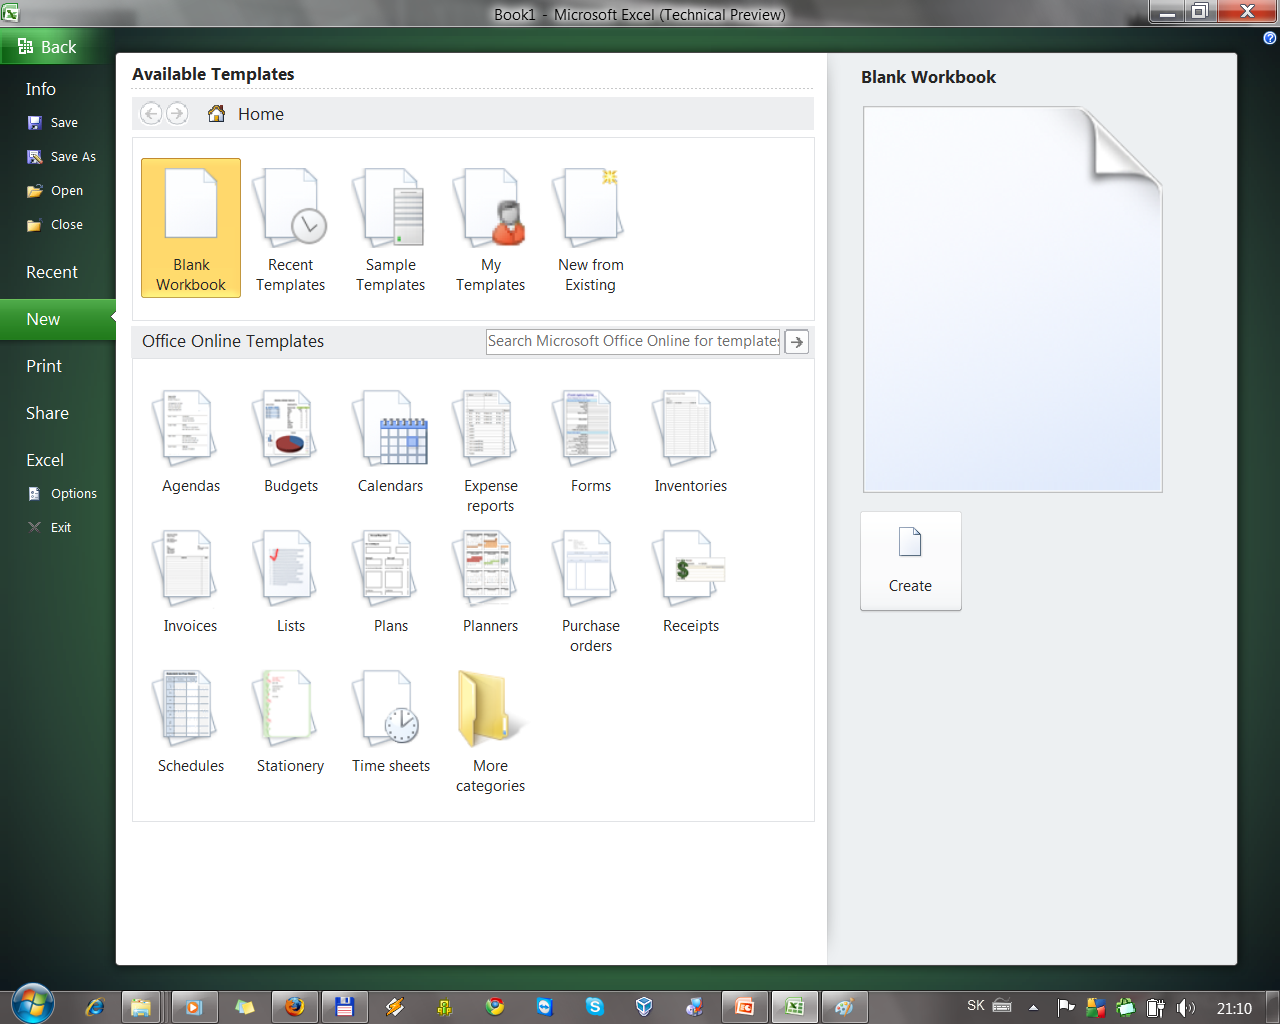Click the Excel icon in title bar
The image size is (1280, 1024).
coord(10,13)
